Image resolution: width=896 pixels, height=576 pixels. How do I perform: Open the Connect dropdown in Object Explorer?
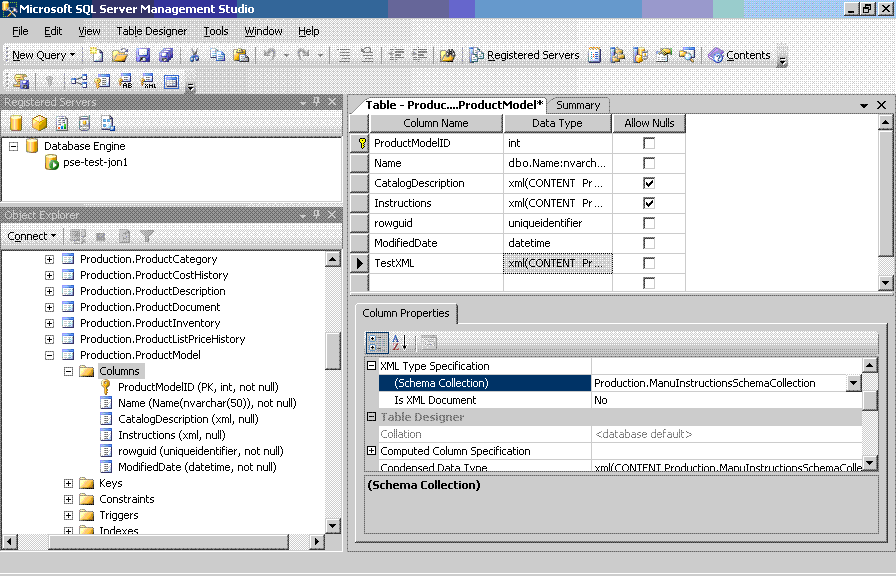point(31,236)
